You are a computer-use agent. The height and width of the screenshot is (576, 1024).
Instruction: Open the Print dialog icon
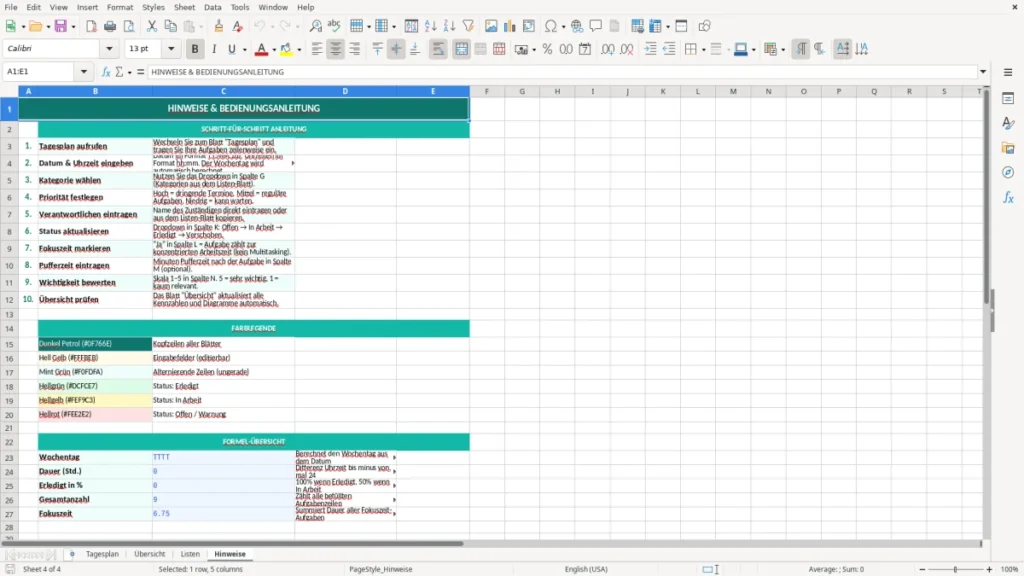pyautogui.click(x=110, y=26)
